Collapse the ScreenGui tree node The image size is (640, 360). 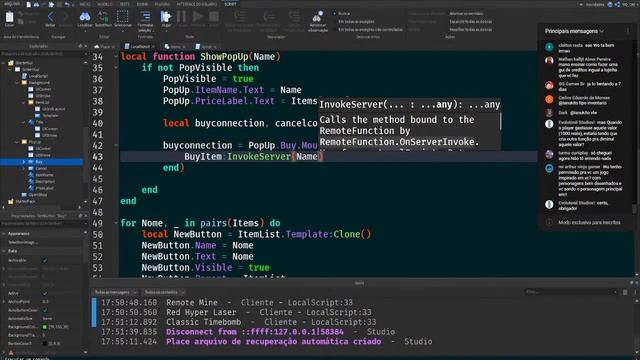point(11,69)
